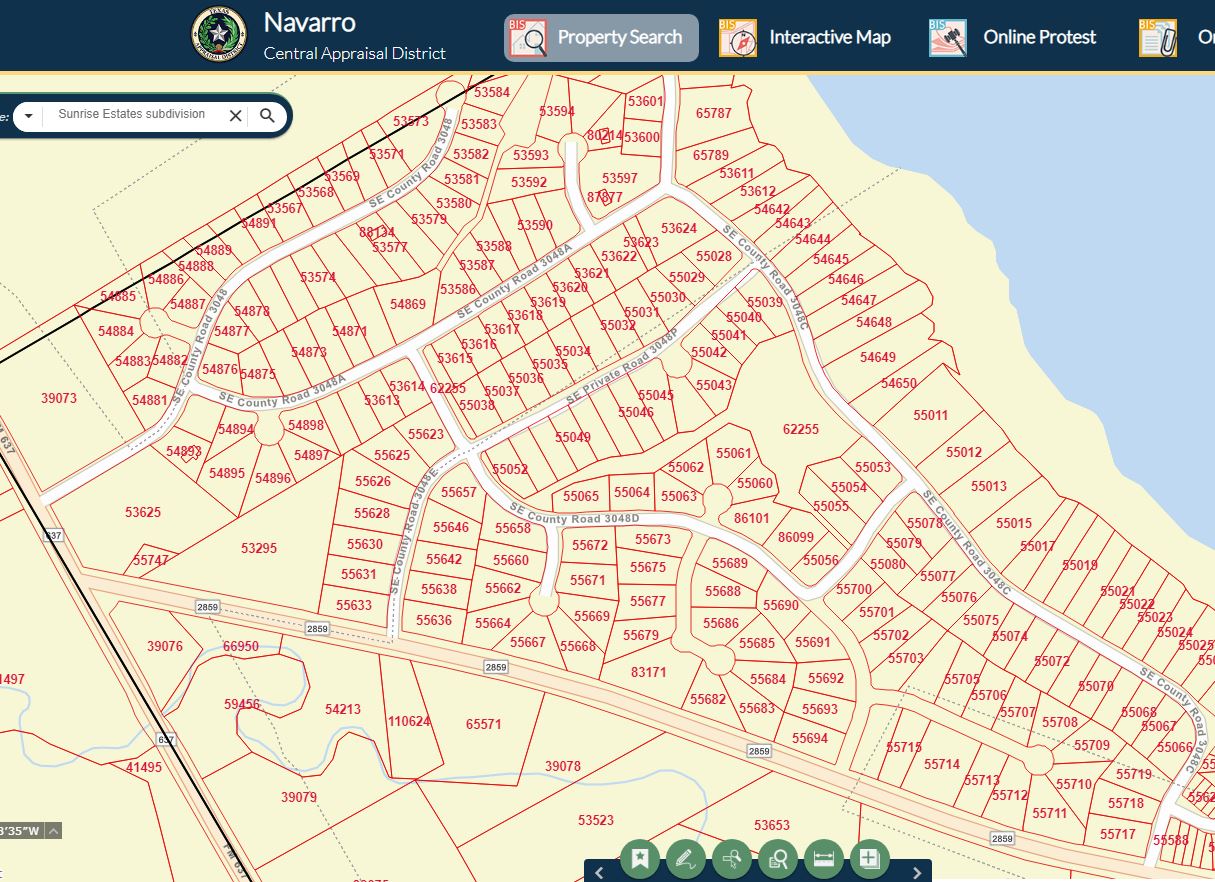
Task: Activate the identify/select by pointer tool
Action: pyautogui.click(x=732, y=858)
